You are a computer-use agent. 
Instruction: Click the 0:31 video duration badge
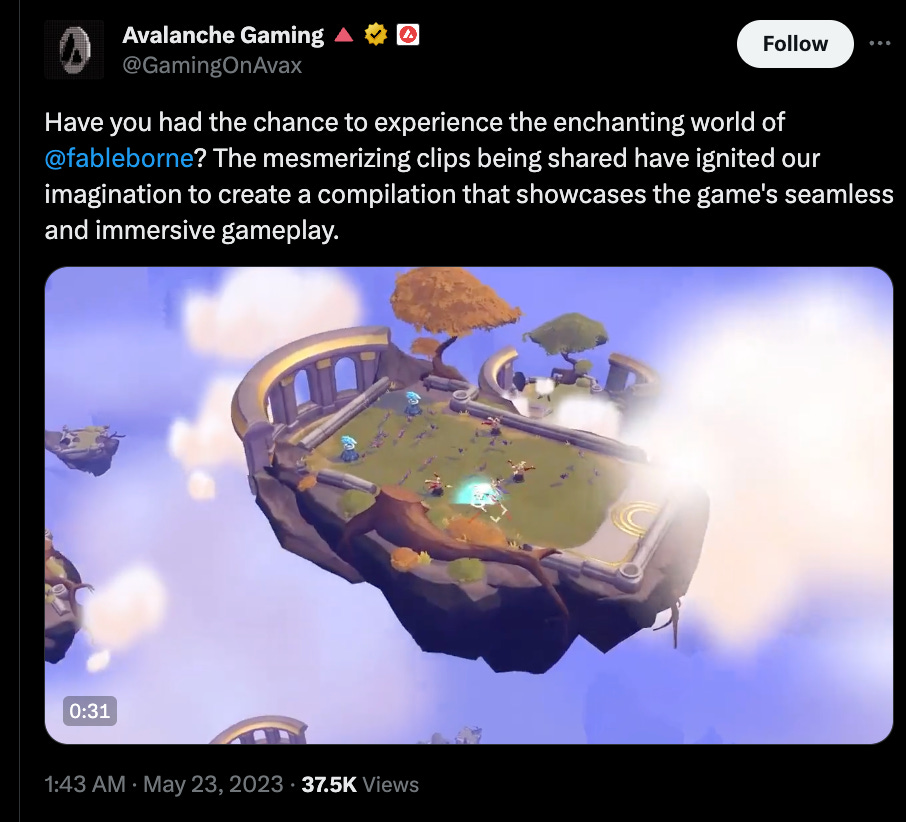tap(90, 711)
